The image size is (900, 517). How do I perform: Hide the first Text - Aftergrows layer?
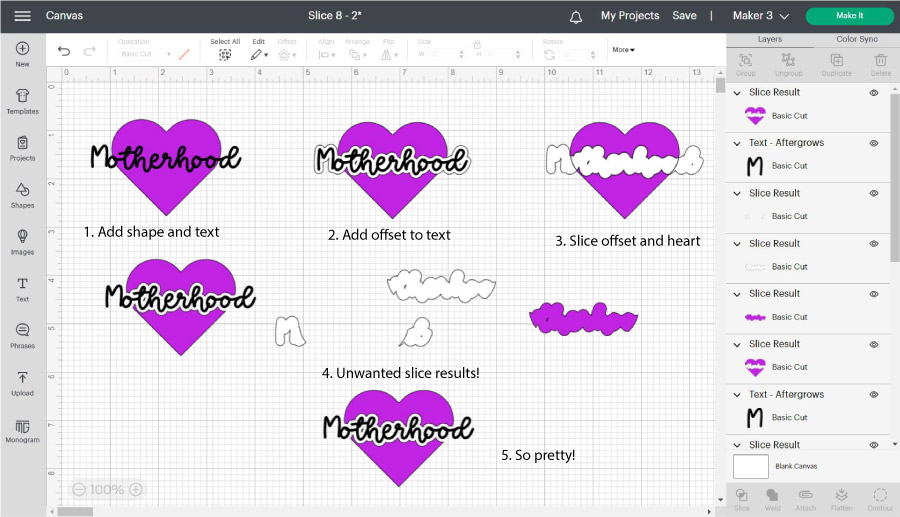click(x=874, y=143)
